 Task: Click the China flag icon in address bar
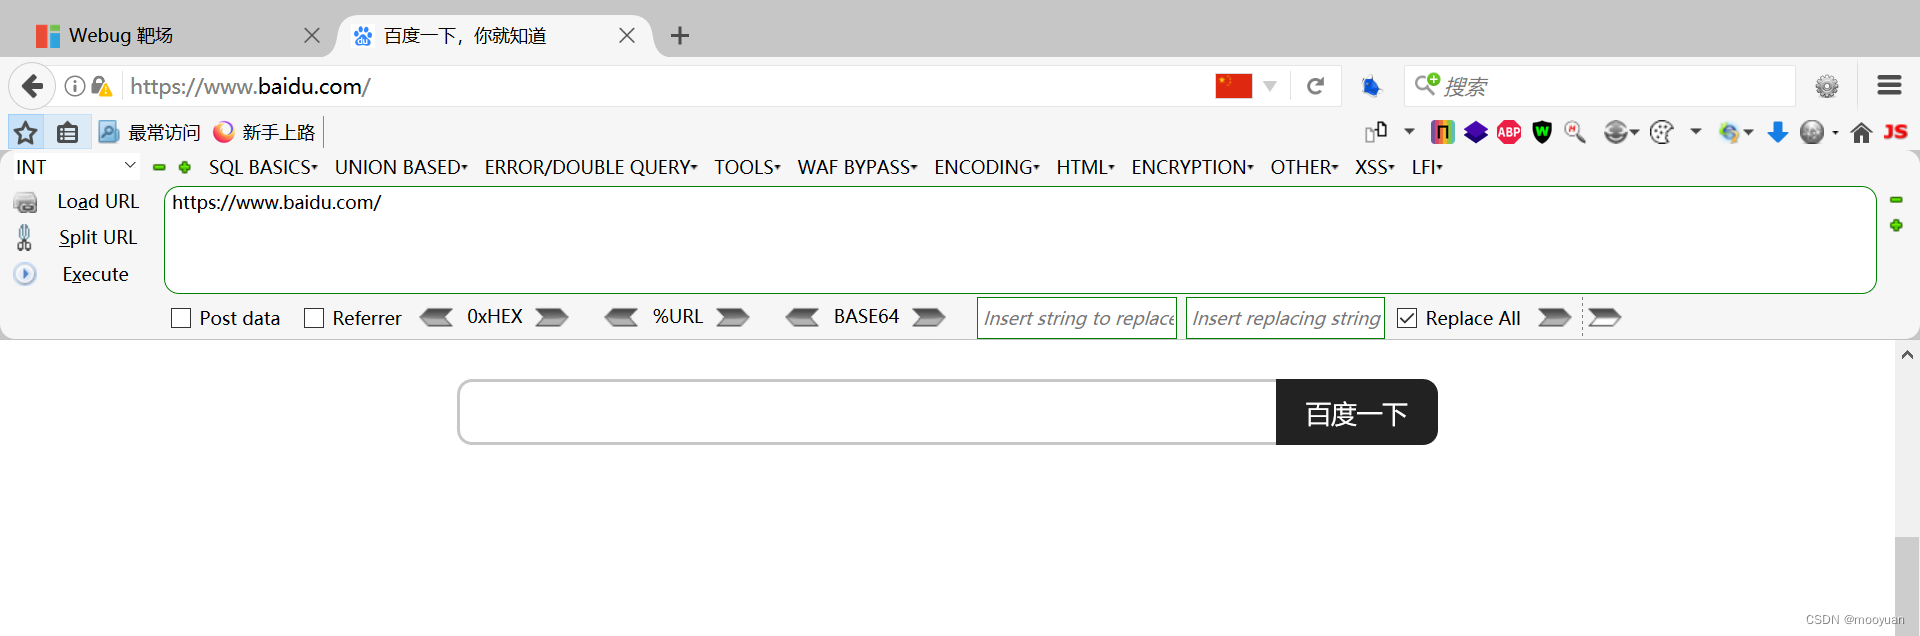pyautogui.click(x=1233, y=86)
